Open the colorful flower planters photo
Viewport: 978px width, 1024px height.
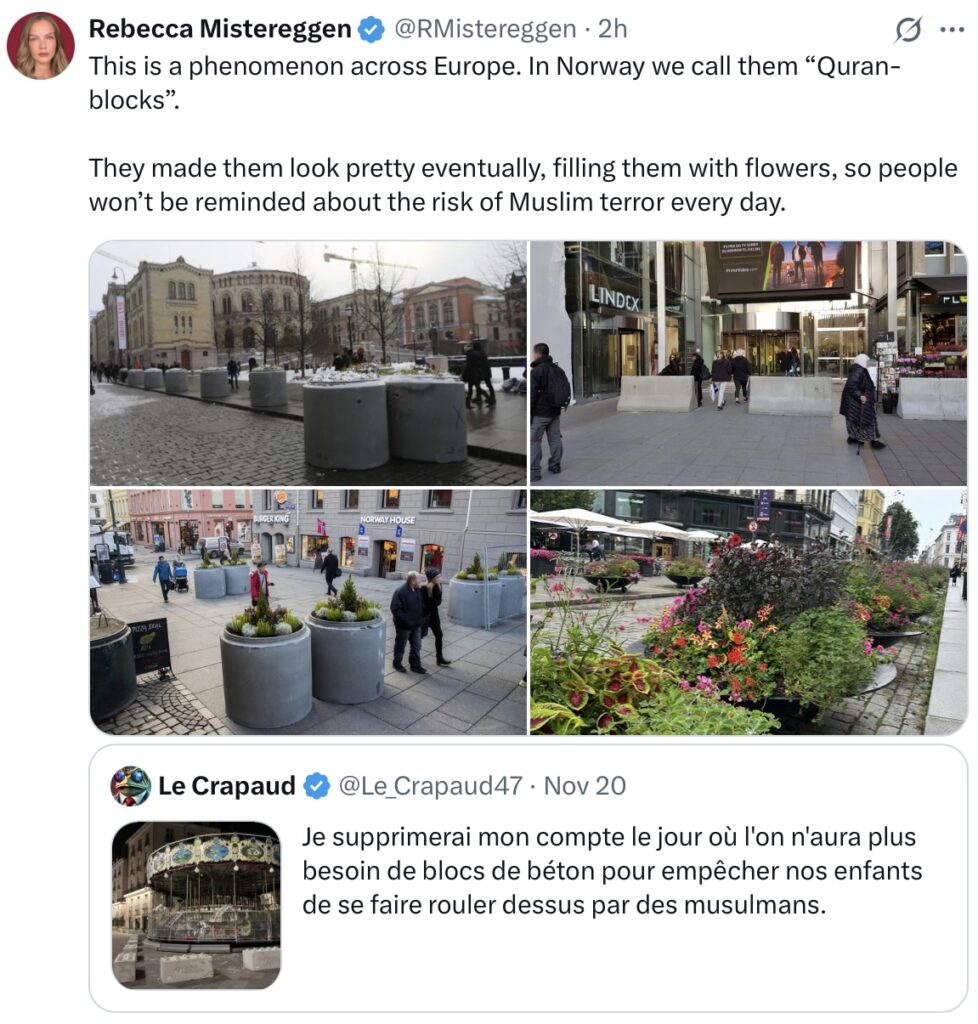click(748, 611)
